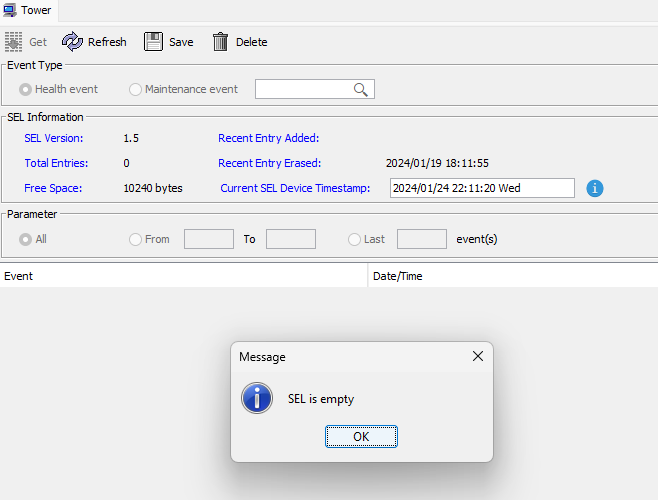The image size is (658, 500).
Task: Click the Total Entries label
Action: click(x=56, y=163)
